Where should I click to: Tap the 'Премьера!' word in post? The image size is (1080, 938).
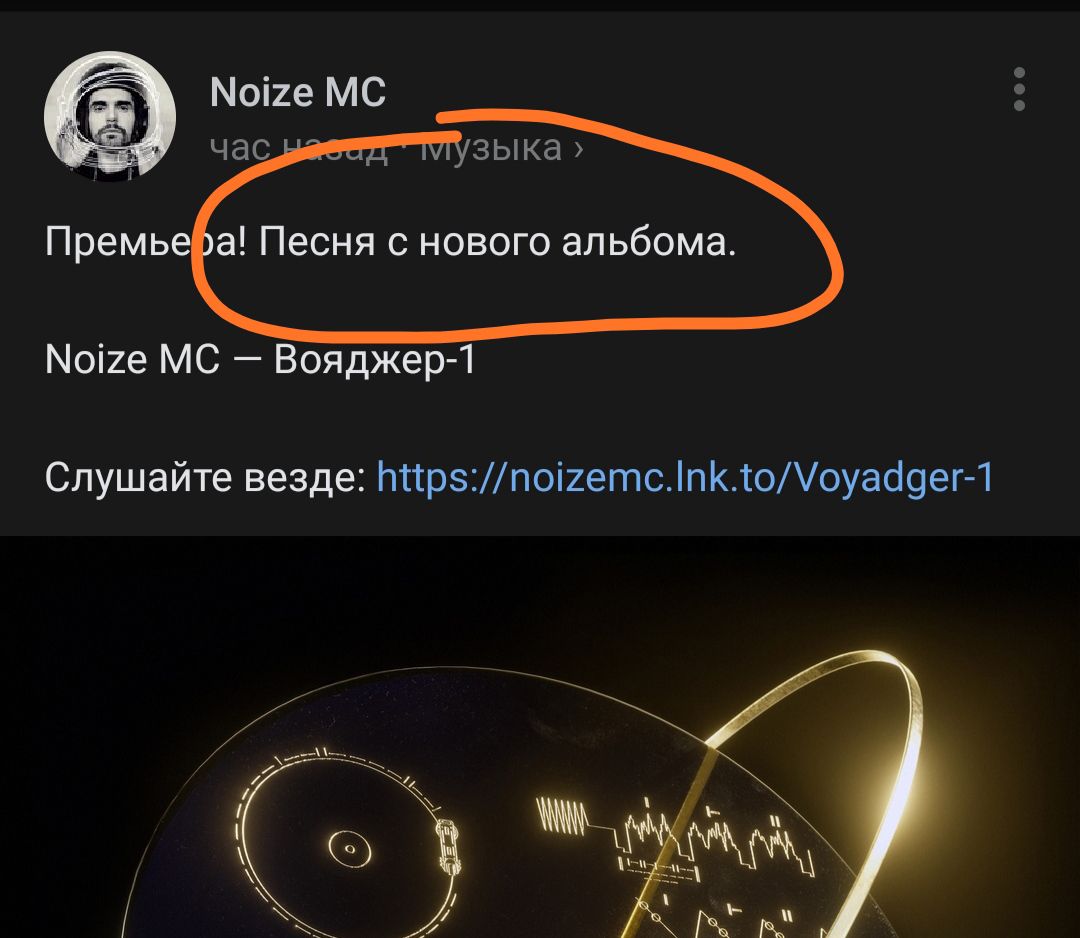click(145, 242)
